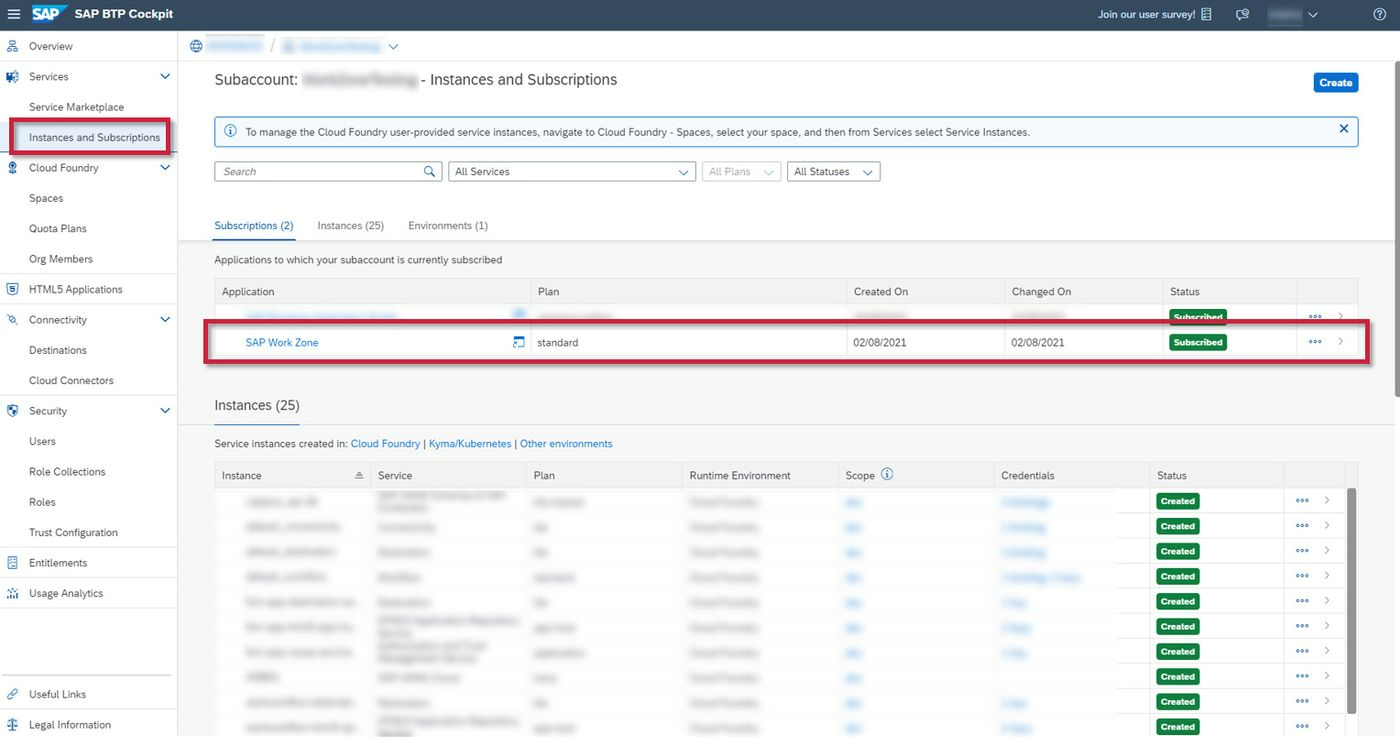Open Users under Security
The height and width of the screenshot is (737, 1400).
point(43,441)
